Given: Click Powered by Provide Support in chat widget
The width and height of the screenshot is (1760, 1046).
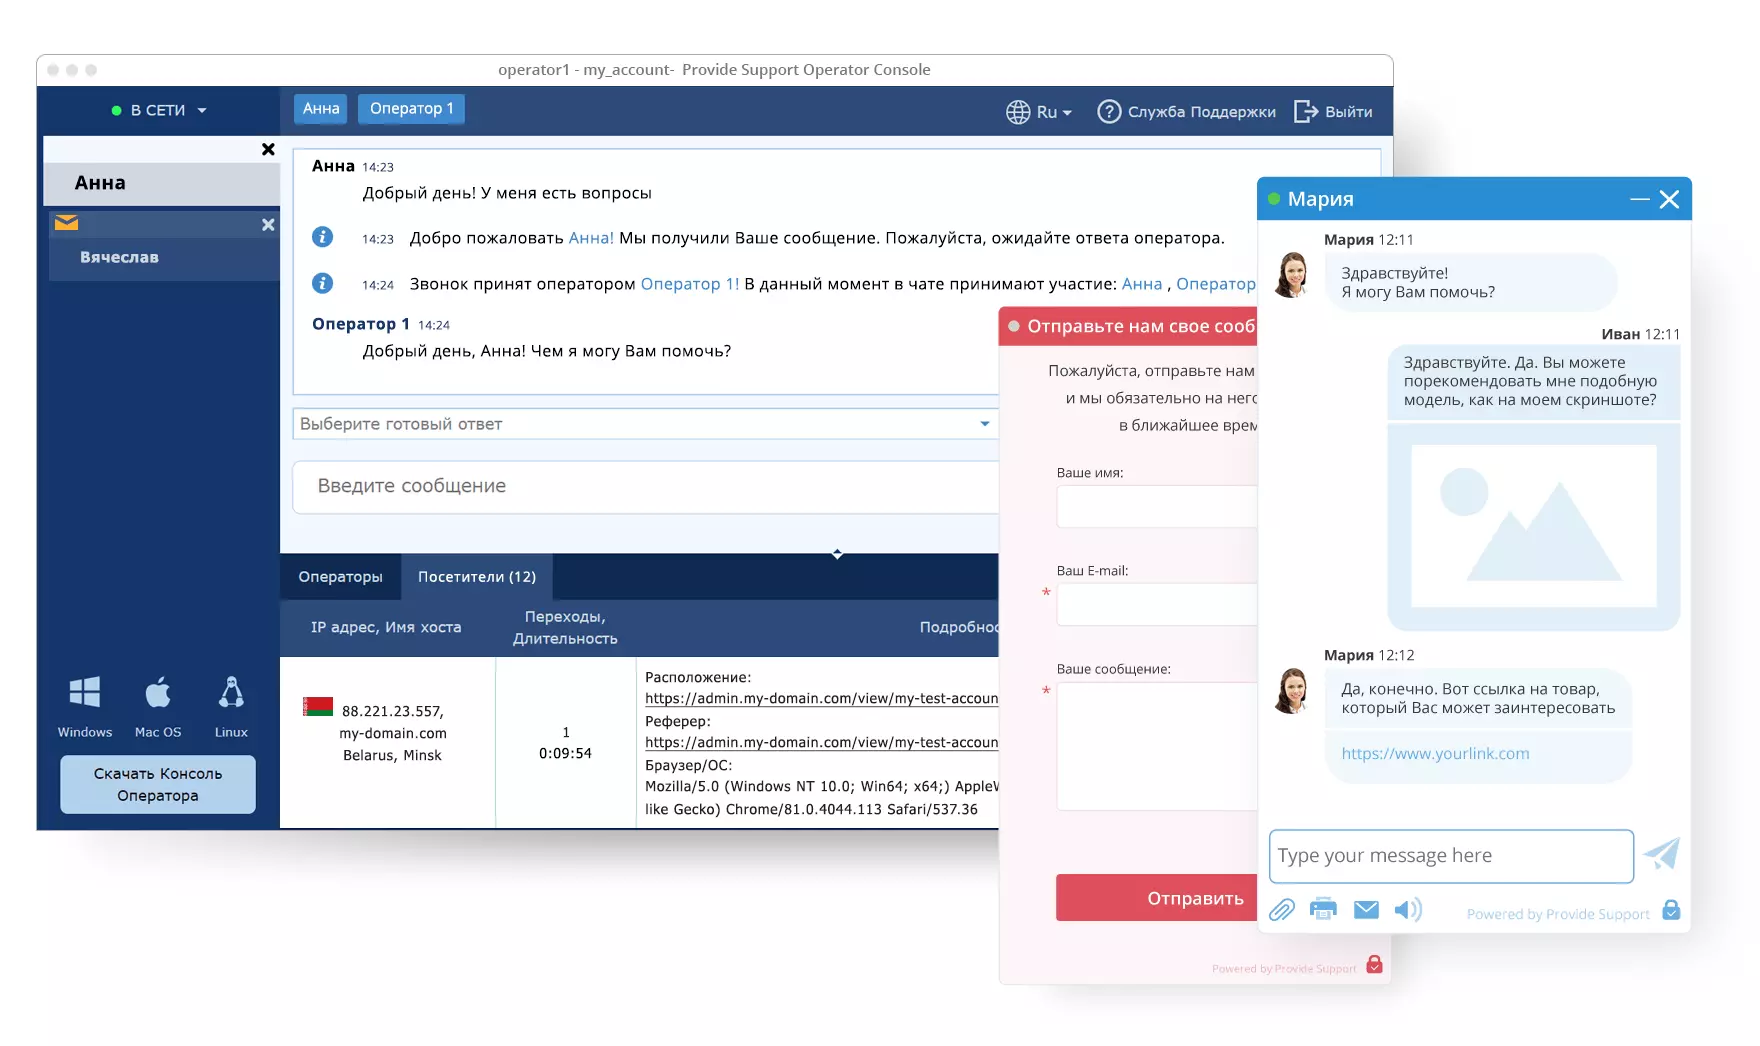Looking at the screenshot, I should coord(1558,914).
